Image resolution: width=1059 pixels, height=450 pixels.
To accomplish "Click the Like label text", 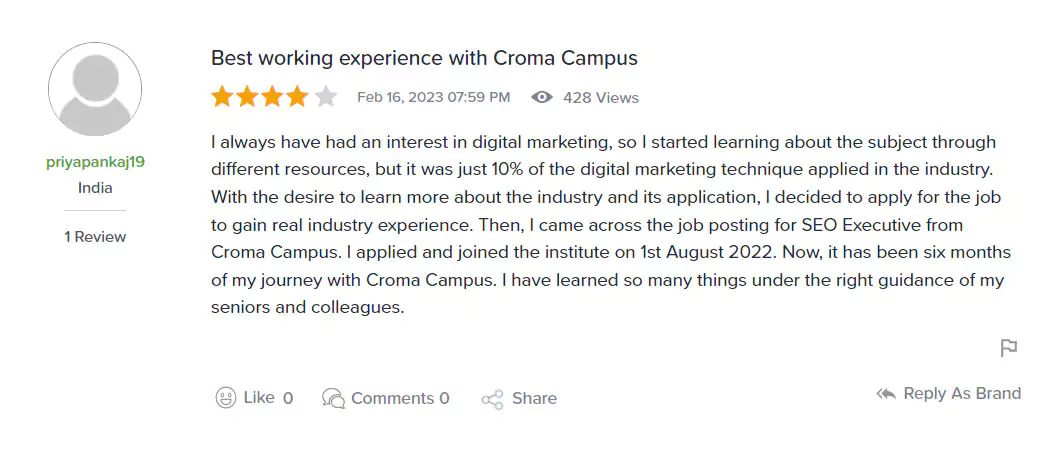I will pyautogui.click(x=259, y=398).
